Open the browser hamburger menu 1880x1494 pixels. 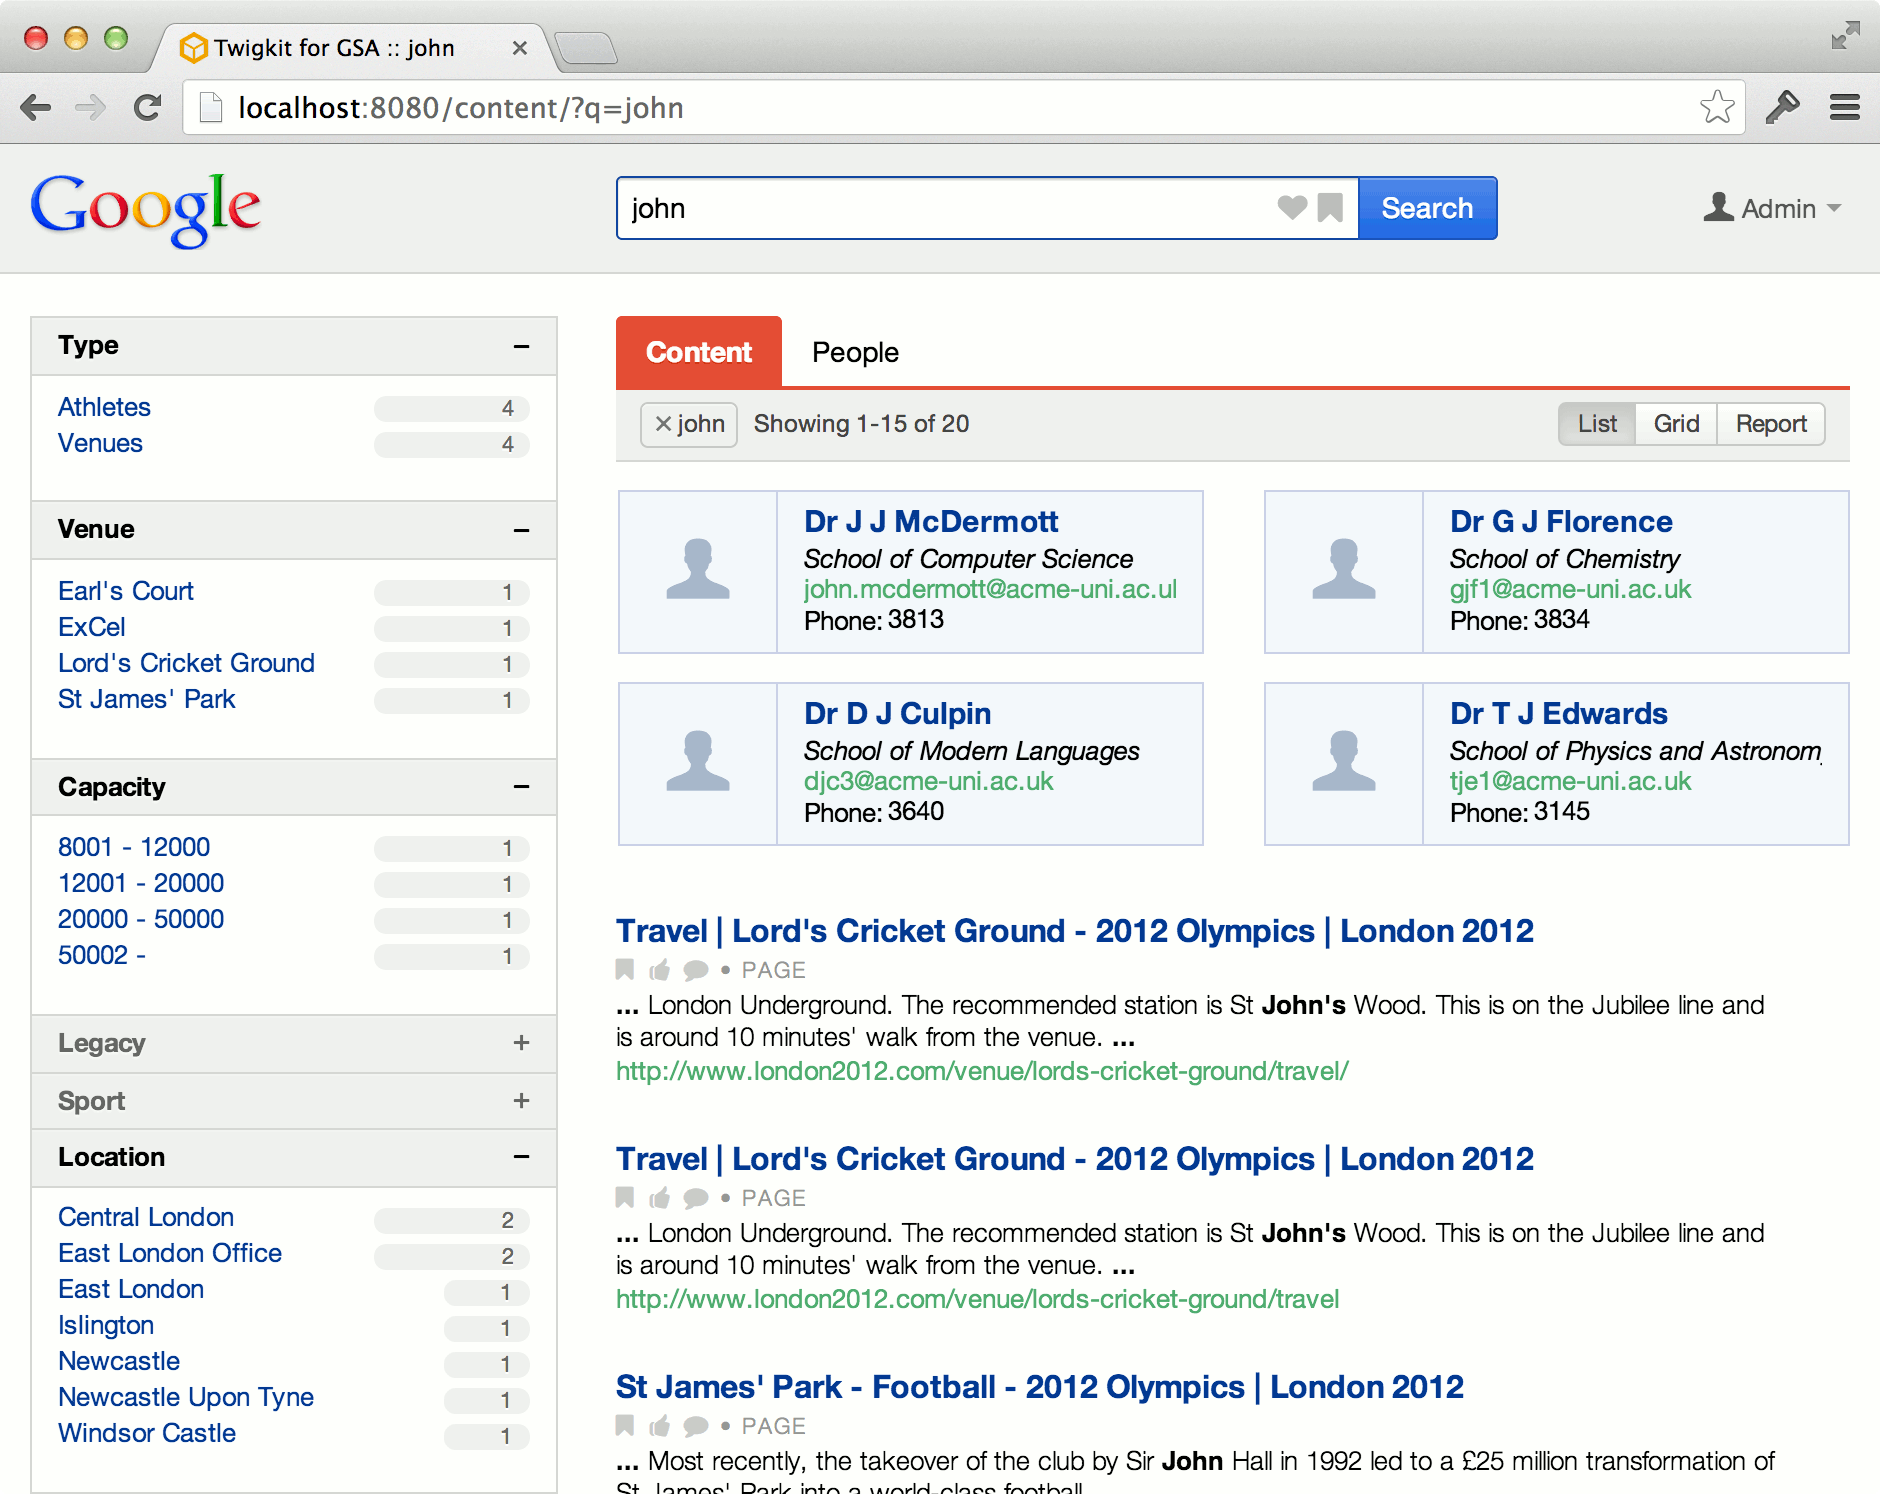(x=1845, y=107)
